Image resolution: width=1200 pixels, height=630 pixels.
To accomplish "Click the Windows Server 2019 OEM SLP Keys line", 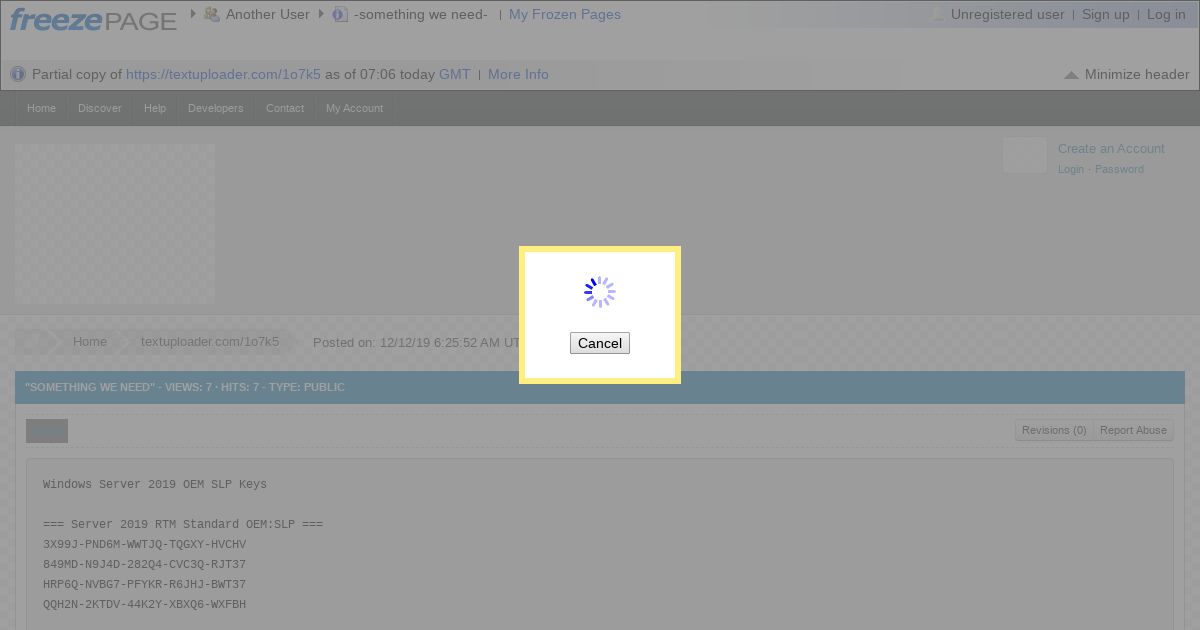I will coord(155,484).
